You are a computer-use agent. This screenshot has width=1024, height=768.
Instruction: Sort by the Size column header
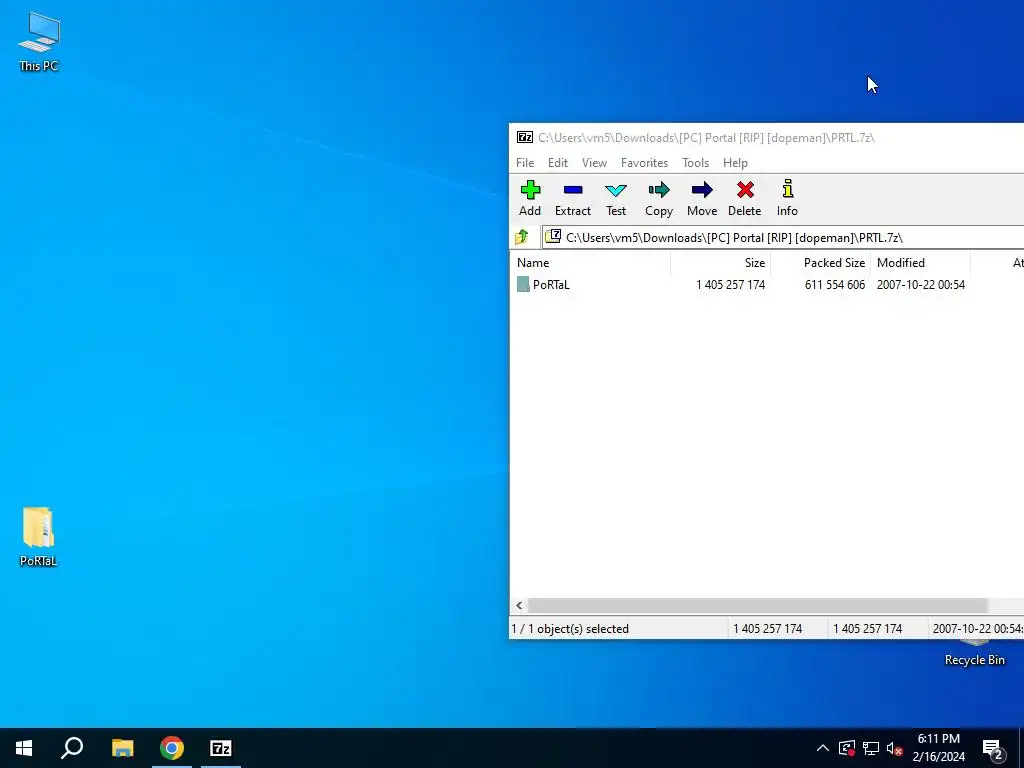point(720,263)
